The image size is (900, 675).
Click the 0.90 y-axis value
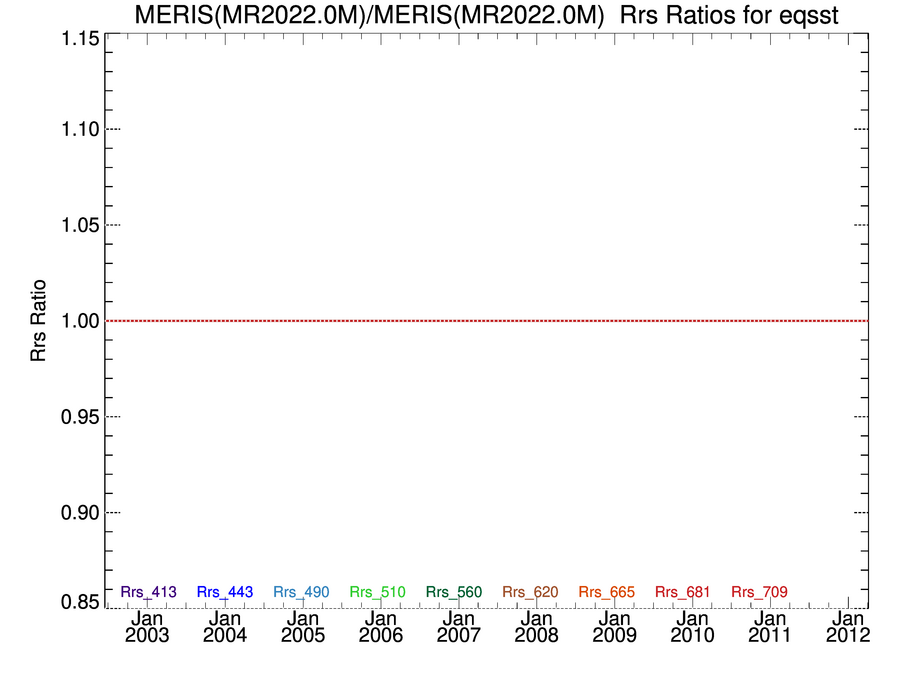(80, 513)
